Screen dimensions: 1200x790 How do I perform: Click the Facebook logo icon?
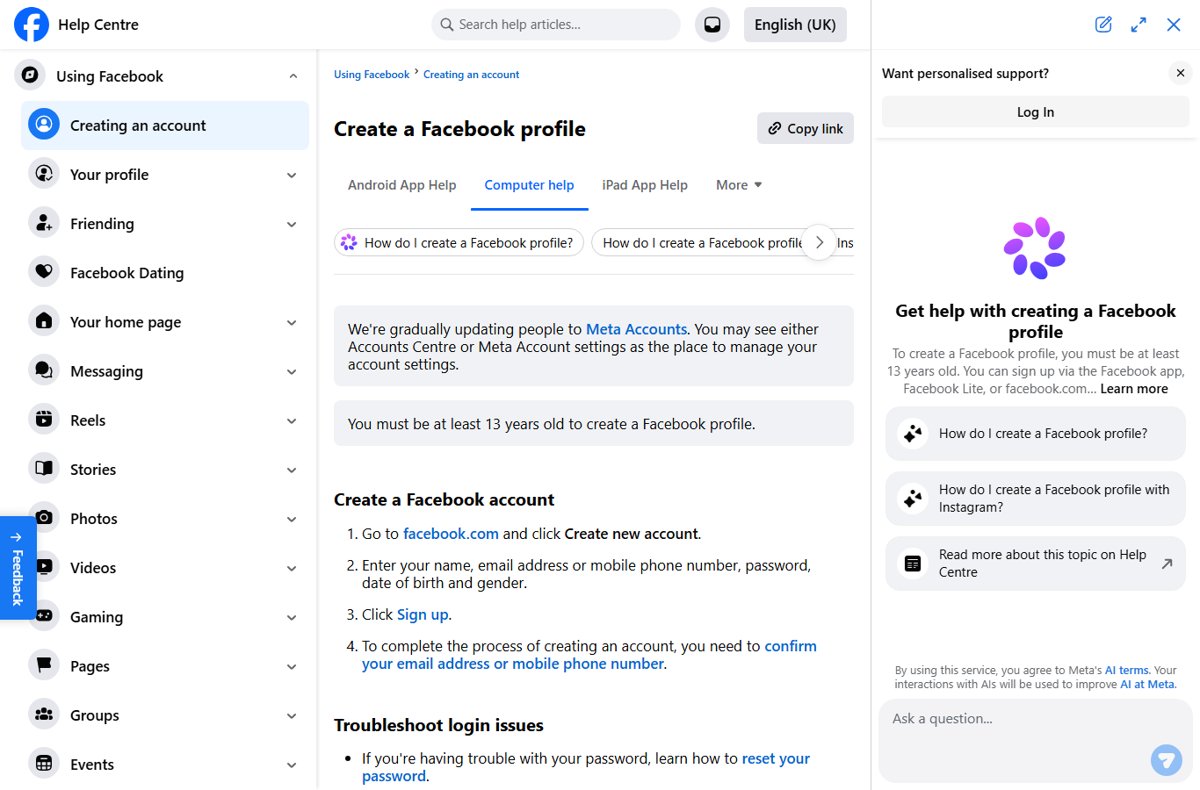(31, 24)
